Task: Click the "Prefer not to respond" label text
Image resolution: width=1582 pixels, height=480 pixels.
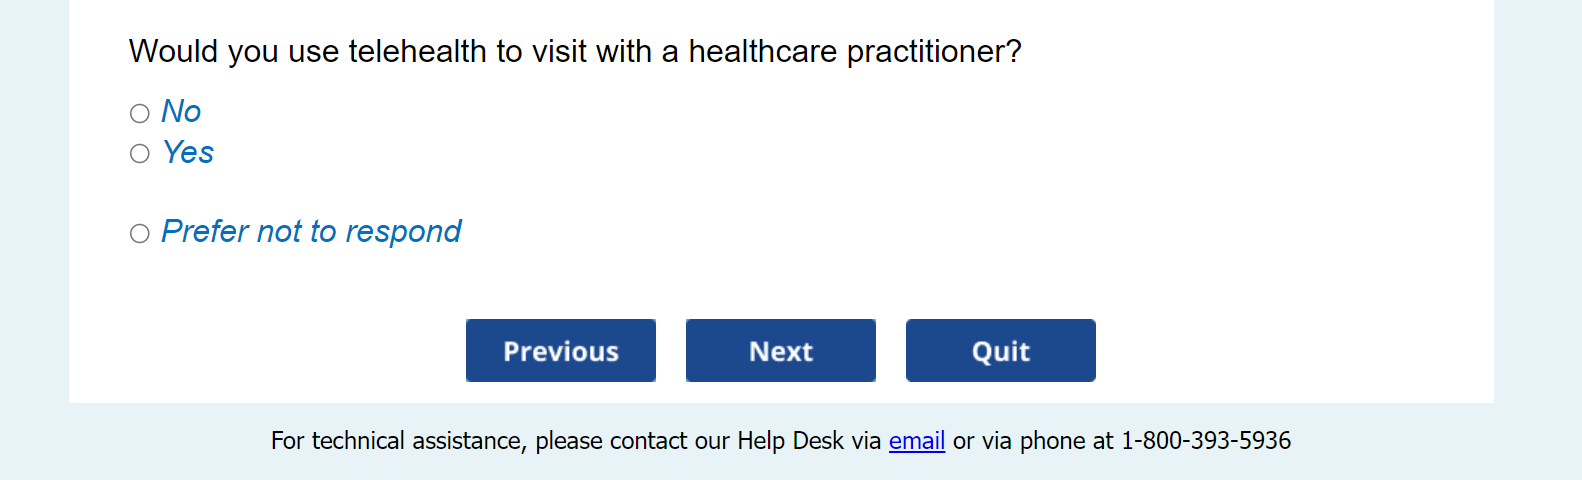Action: tap(310, 231)
